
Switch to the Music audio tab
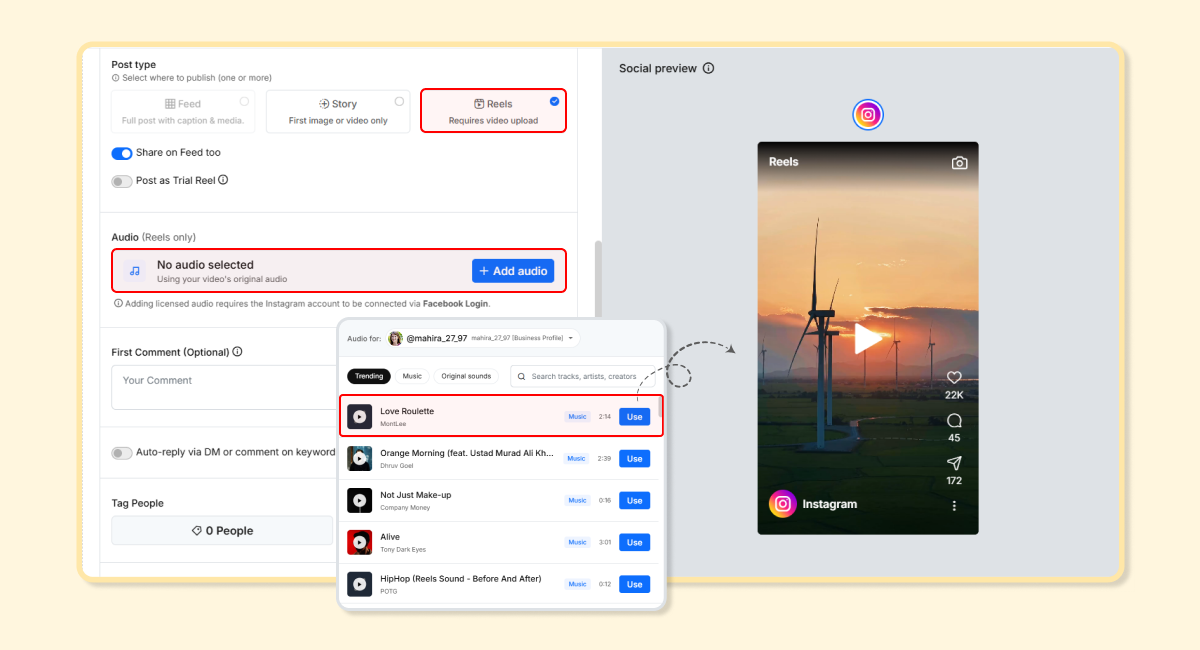tap(412, 376)
